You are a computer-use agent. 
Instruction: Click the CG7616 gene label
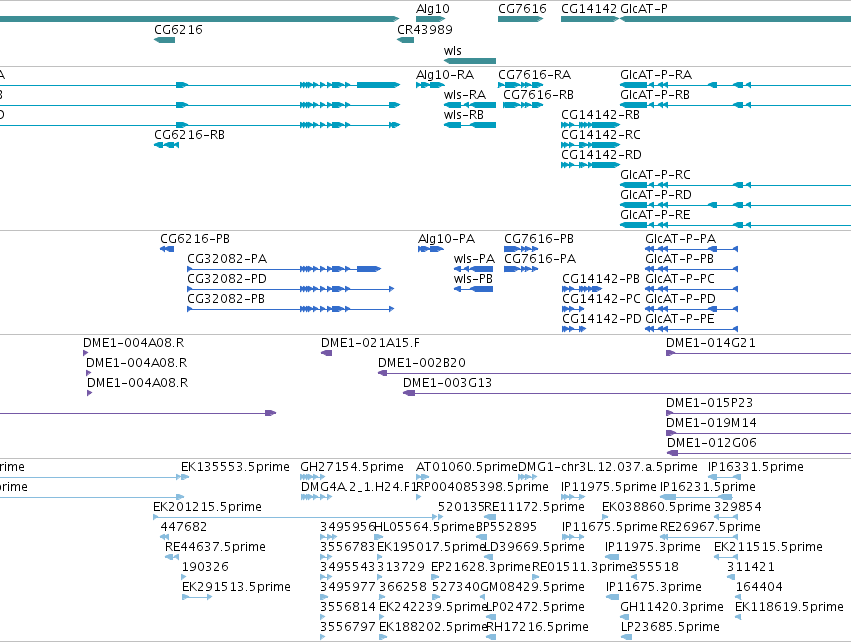(x=522, y=9)
